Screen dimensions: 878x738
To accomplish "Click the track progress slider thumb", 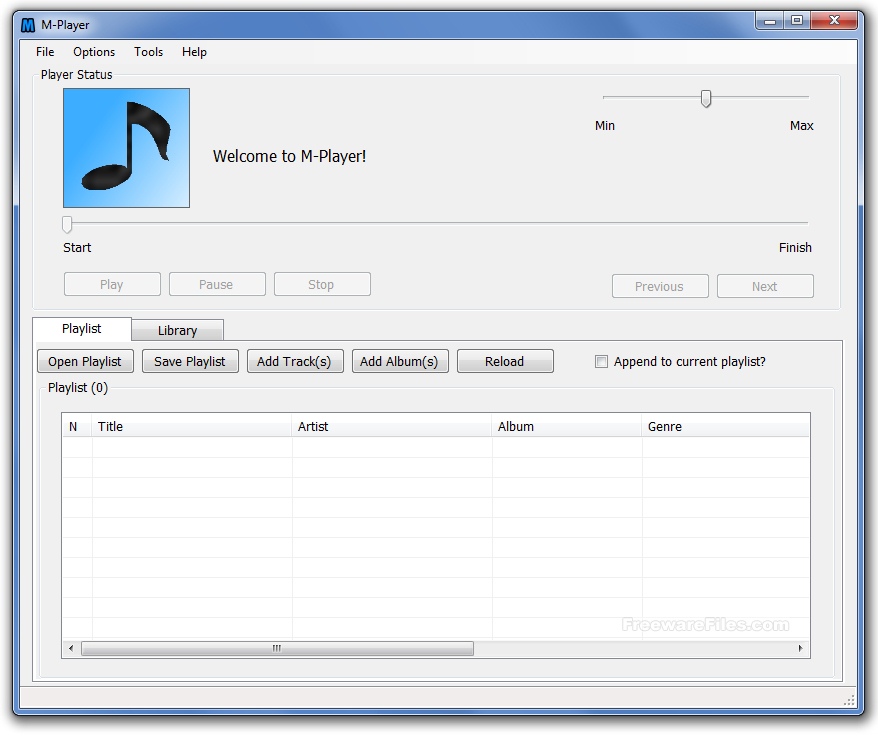I will click(x=67, y=225).
